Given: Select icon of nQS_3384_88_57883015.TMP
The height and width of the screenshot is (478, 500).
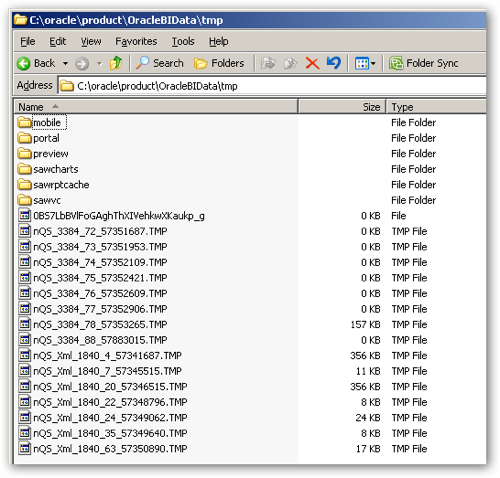Looking at the screenshot, I should pyautogui.click(x=24, y=340).
